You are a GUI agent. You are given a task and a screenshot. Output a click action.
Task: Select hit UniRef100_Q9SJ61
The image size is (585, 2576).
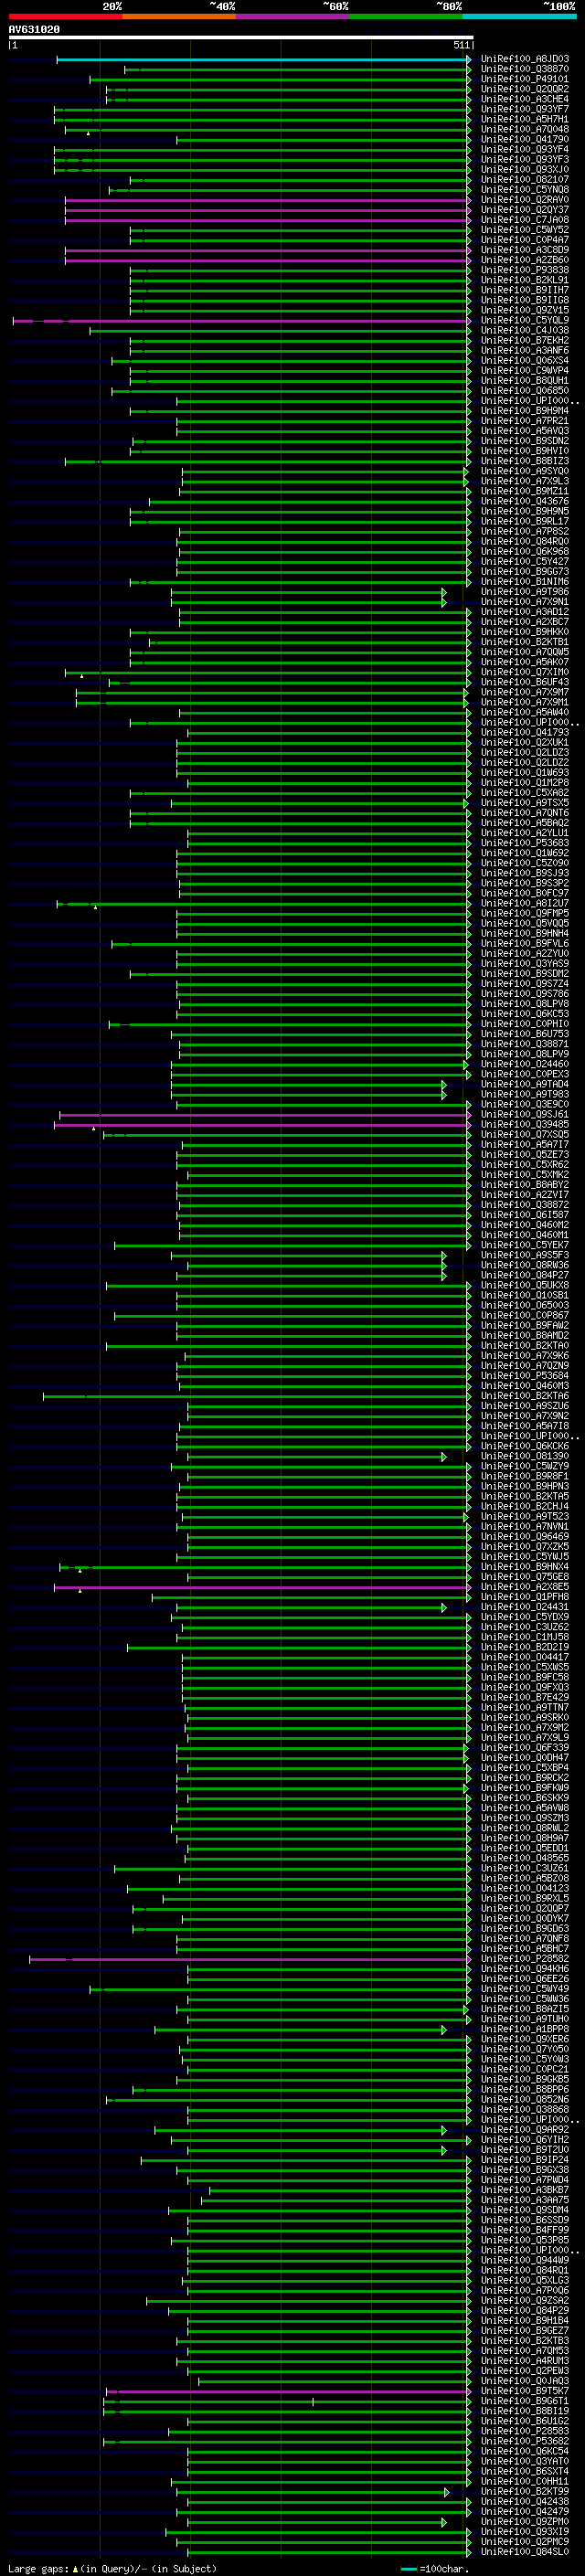click(x=525, y=1114)
